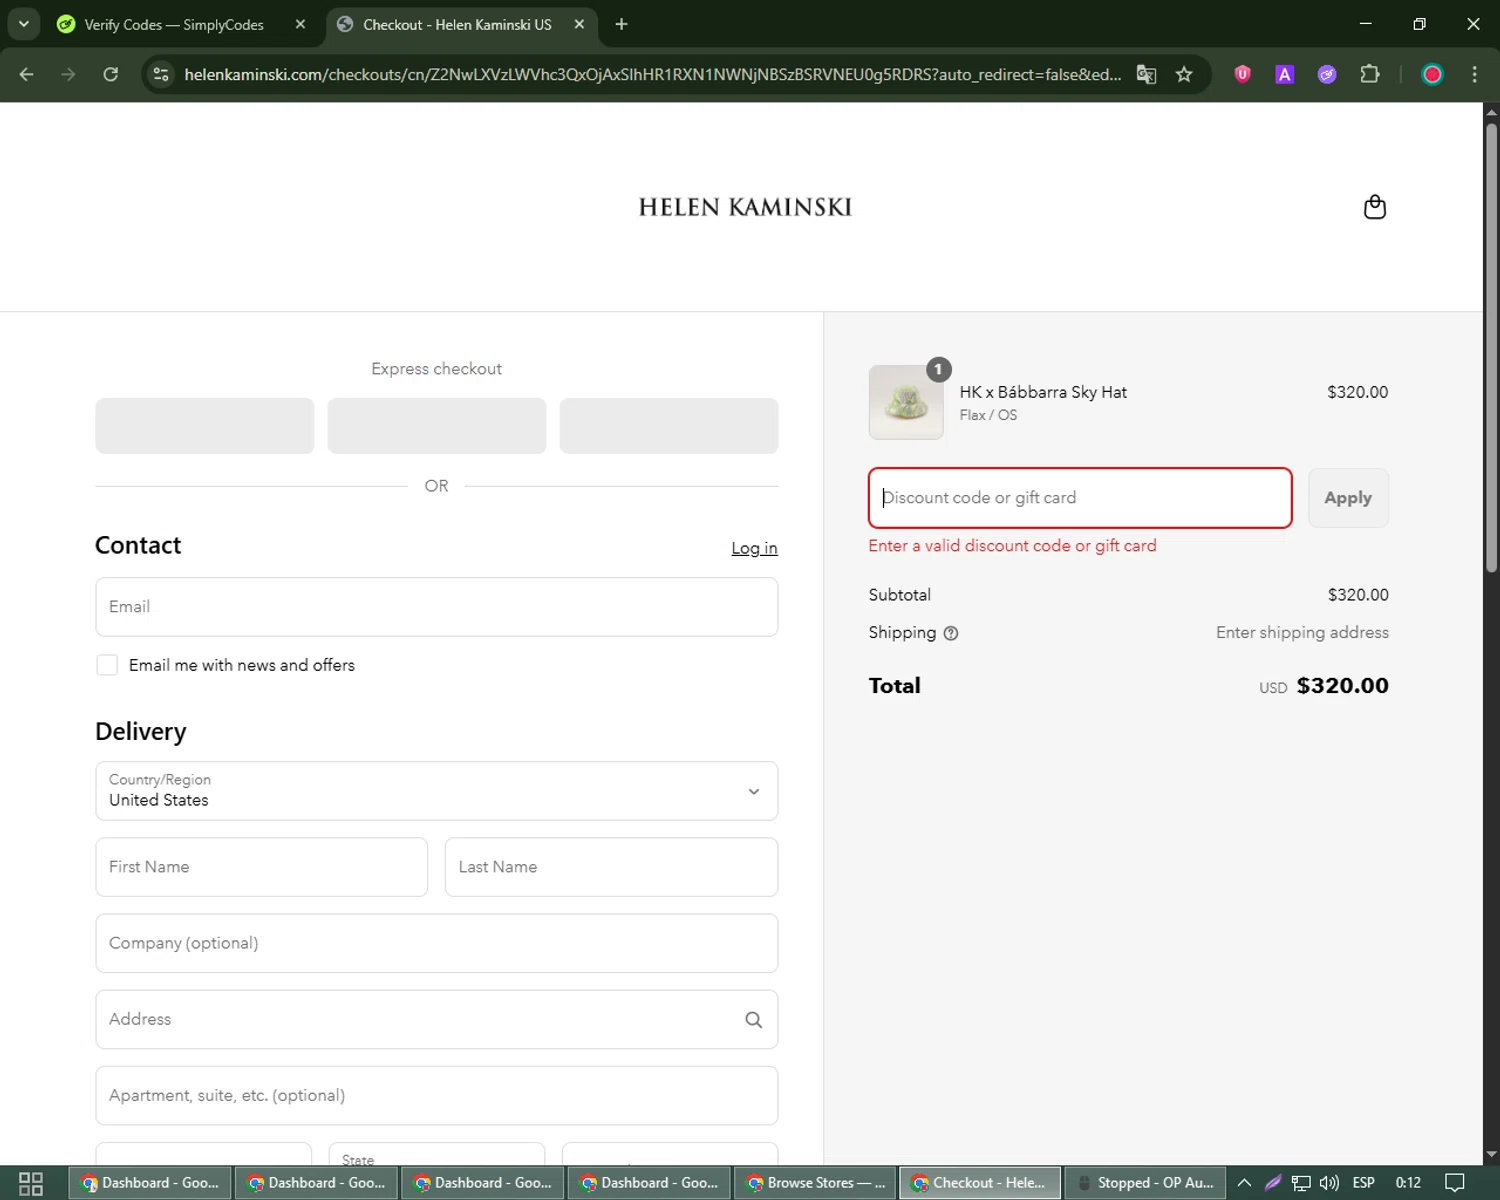This screenshot has height=1200, width=1500.
Task: Click the Apartment, suite, etc. field
Action: coord(437,1095)
